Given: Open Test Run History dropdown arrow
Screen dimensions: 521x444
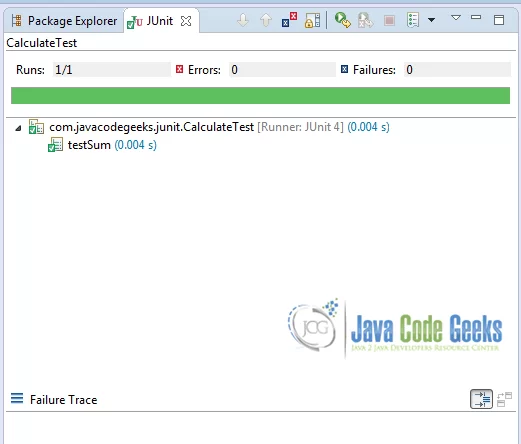Looking at the screenshot, I should coord(431,20).
